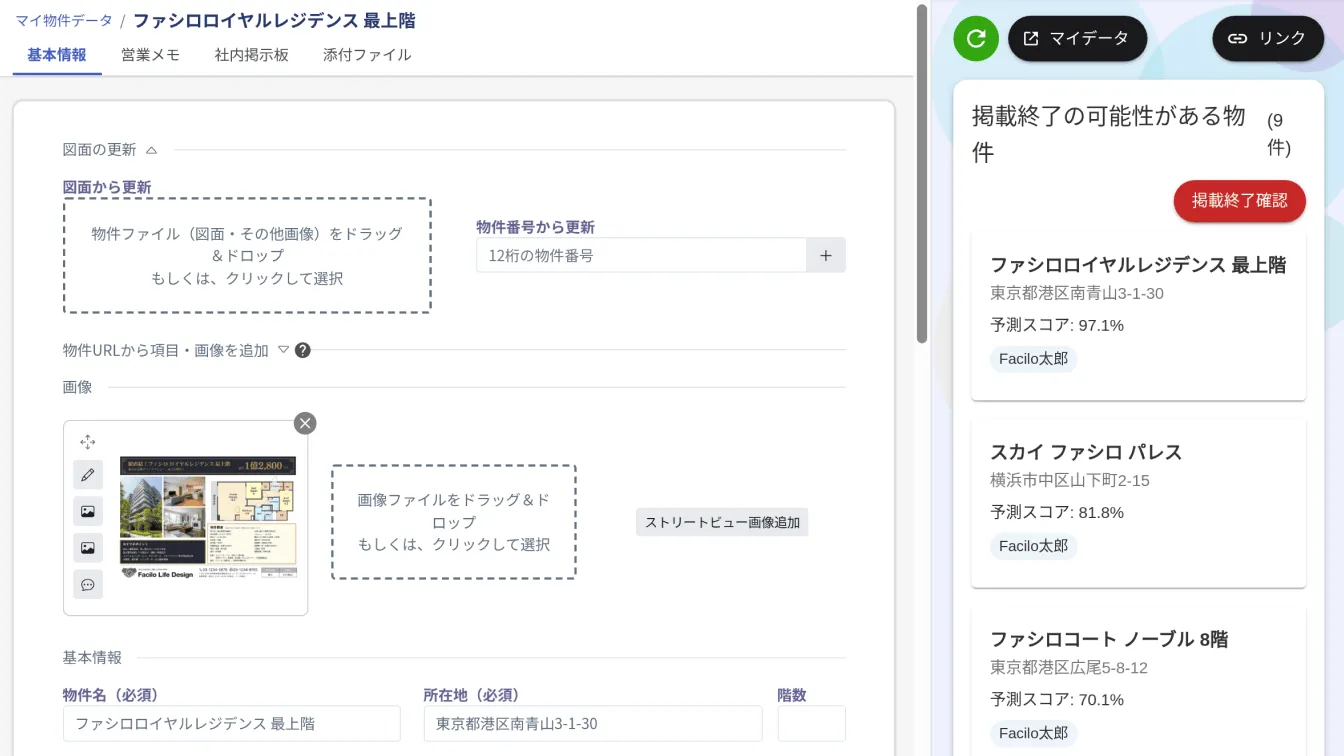Click the main form vertical scrollbar
Viewport: 1344px width, 756px height.
(922, 173)
